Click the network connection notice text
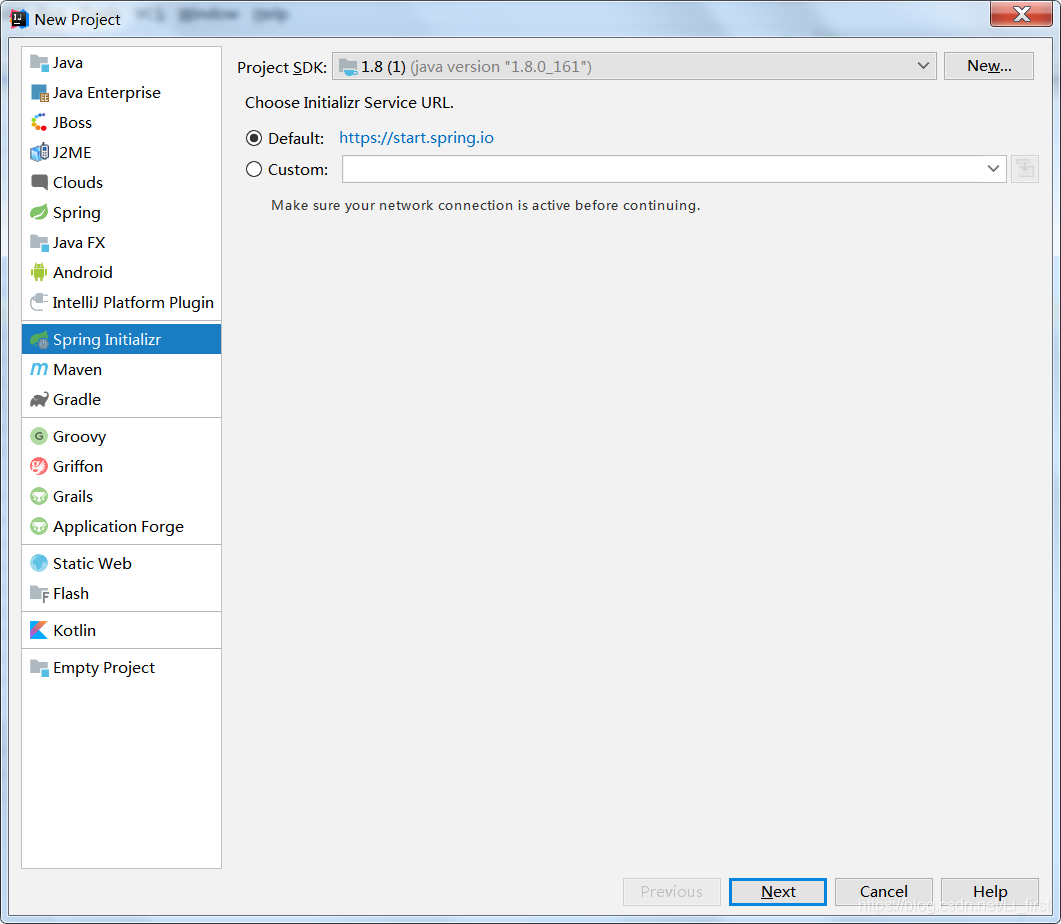The height and width of the screenshot is (924, 1061). click(486, 205)
